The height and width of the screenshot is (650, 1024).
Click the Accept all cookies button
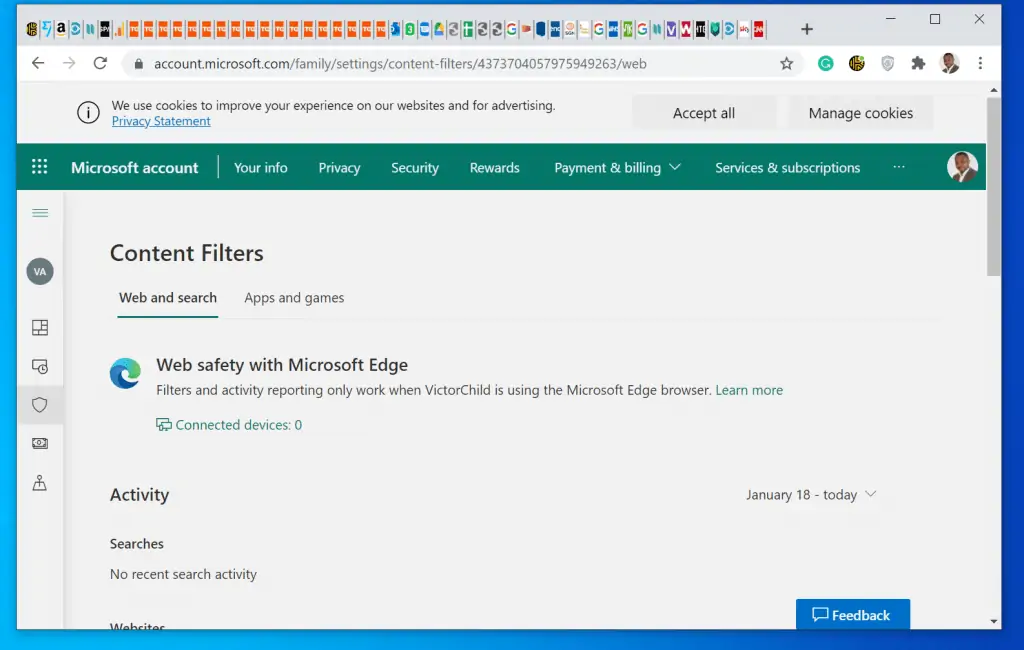pos(703,113)
